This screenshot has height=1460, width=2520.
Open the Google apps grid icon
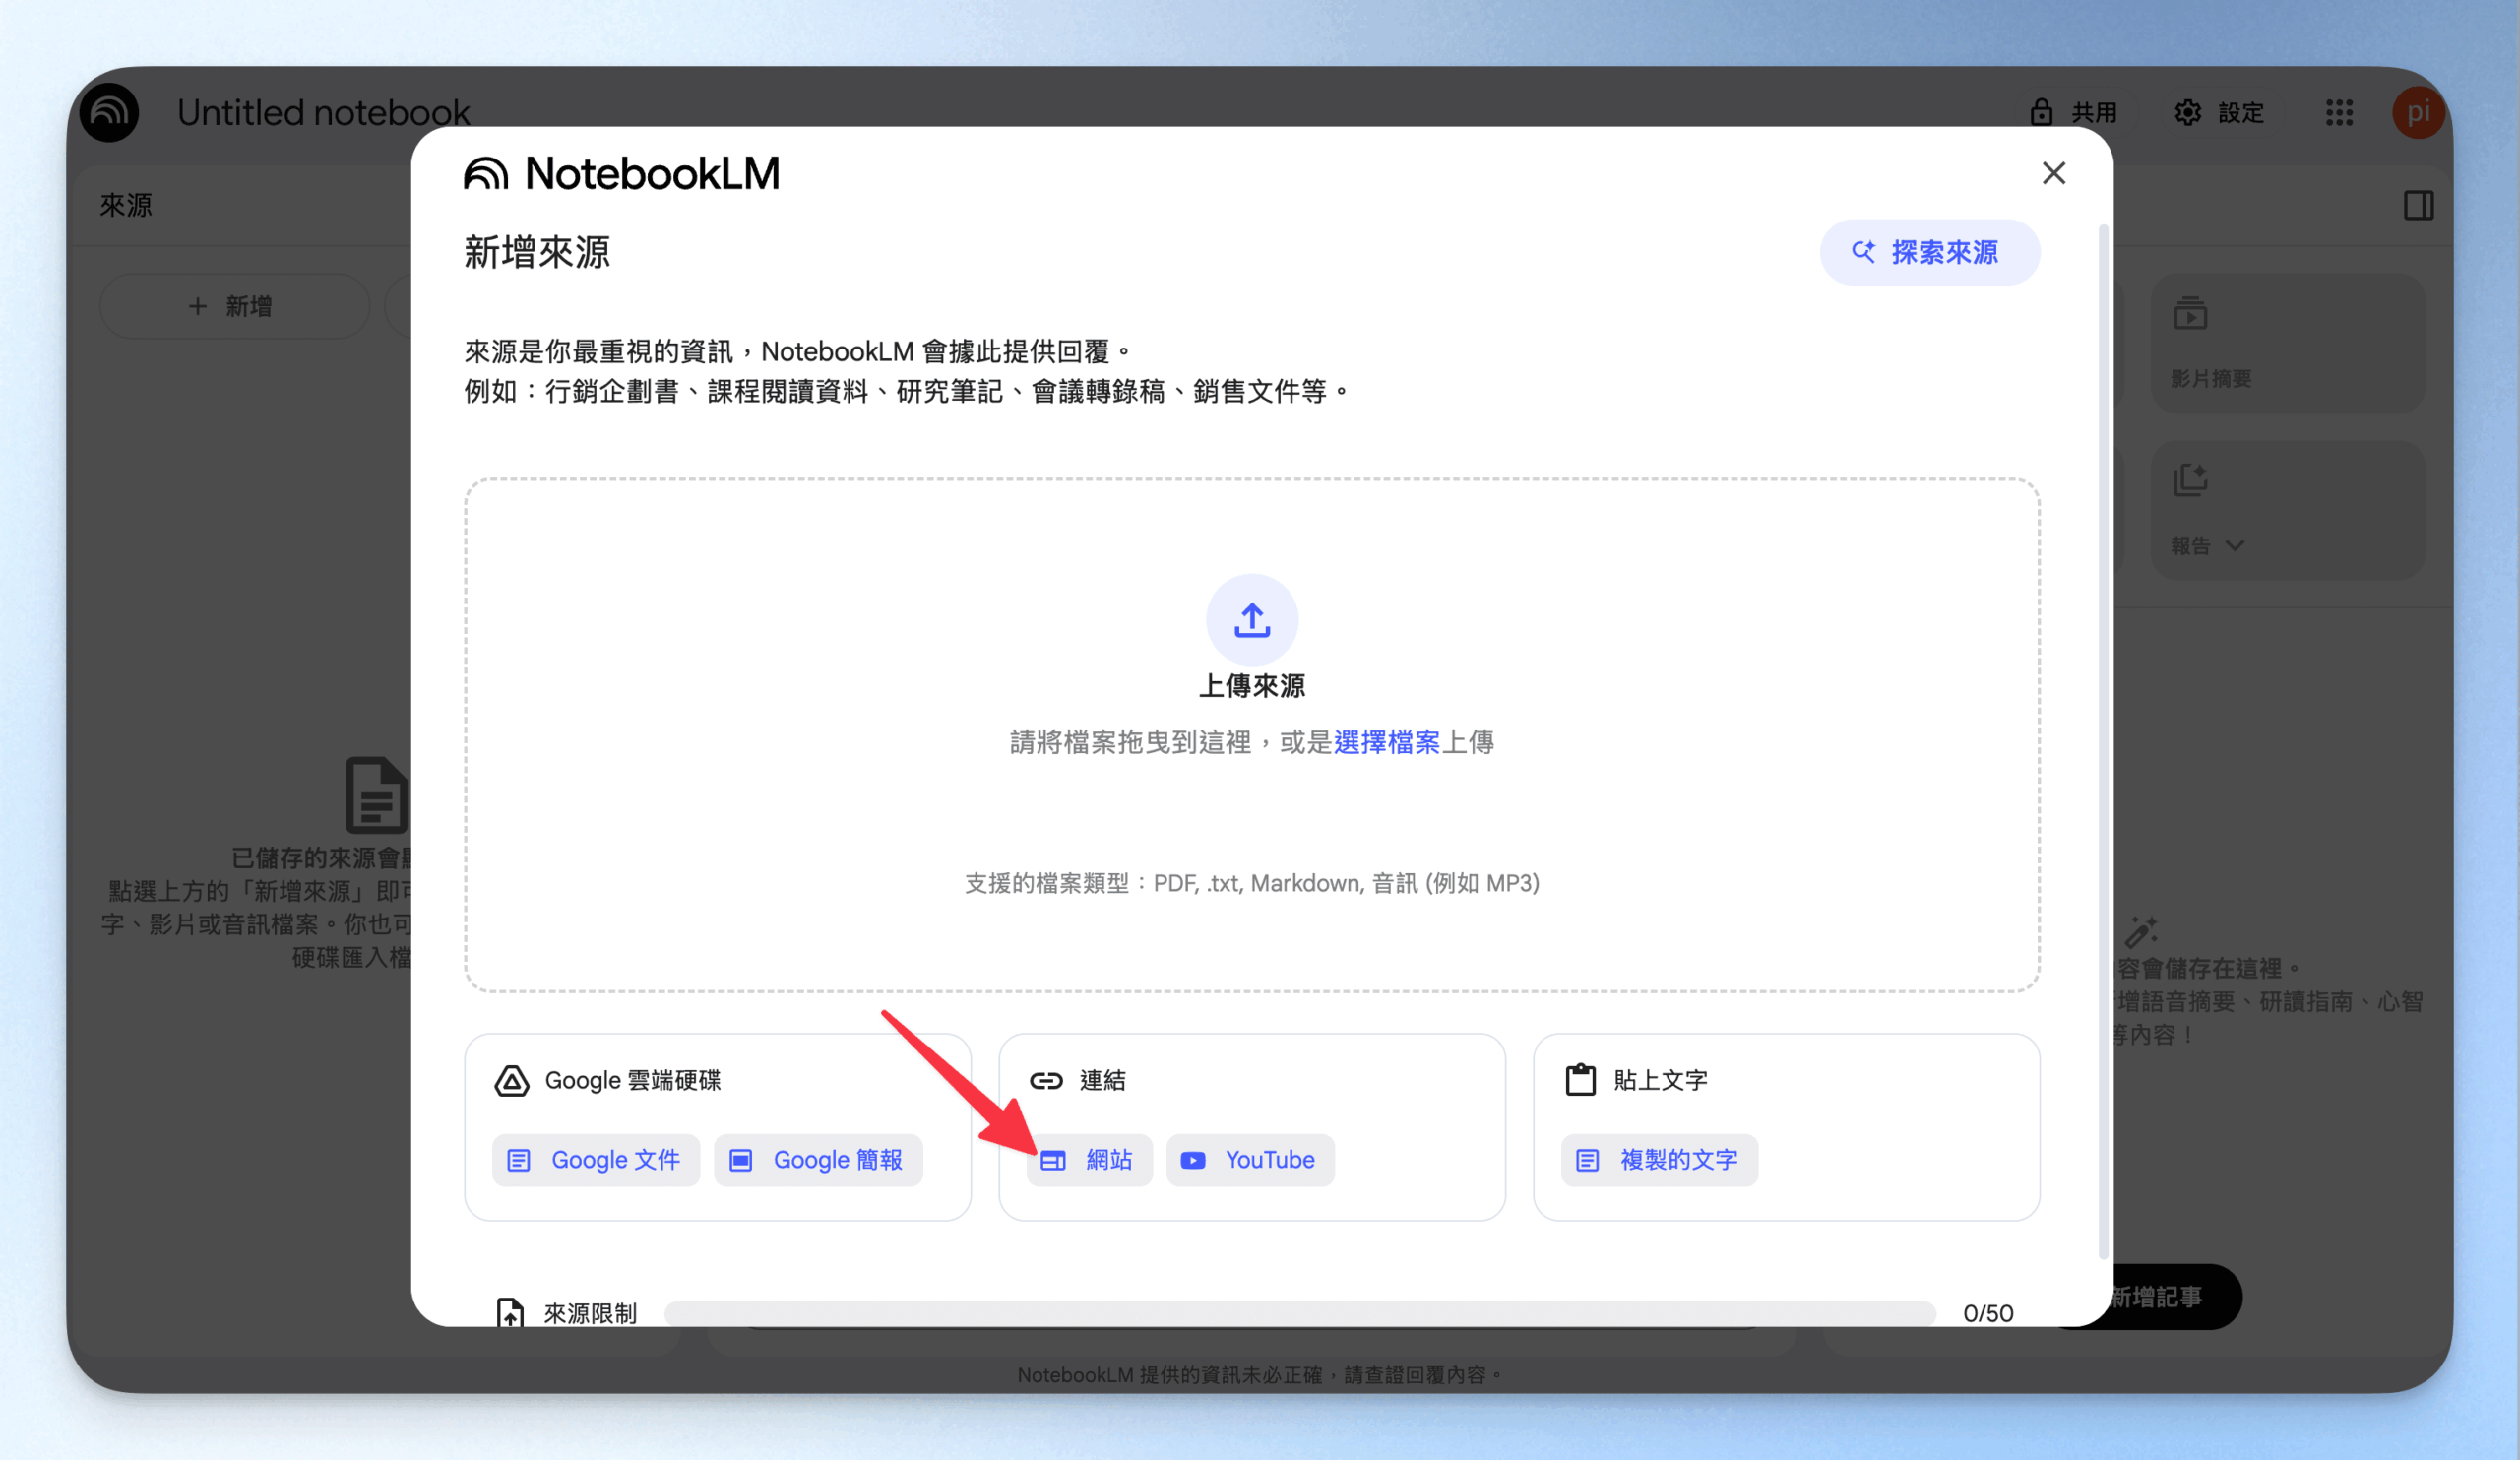click(2339, 112)
